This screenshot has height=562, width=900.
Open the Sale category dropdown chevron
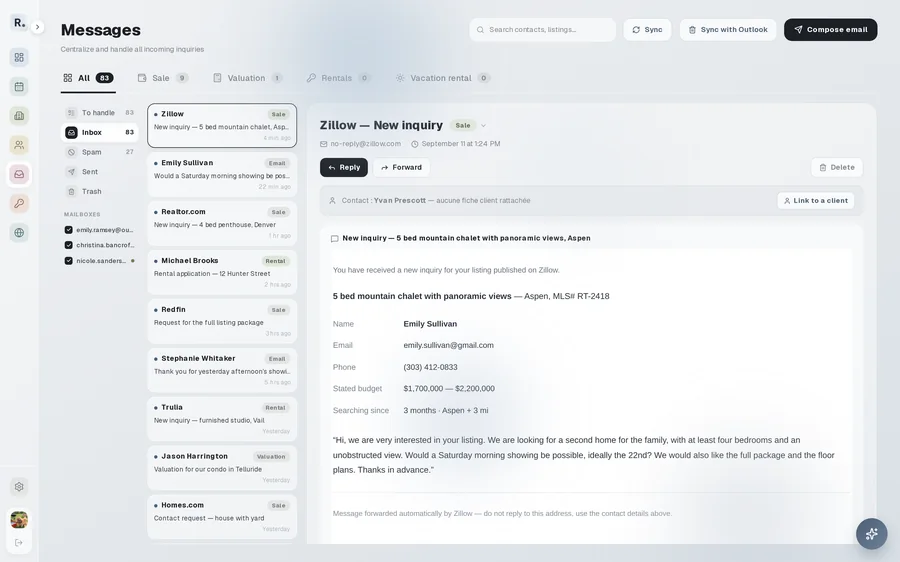483,126
